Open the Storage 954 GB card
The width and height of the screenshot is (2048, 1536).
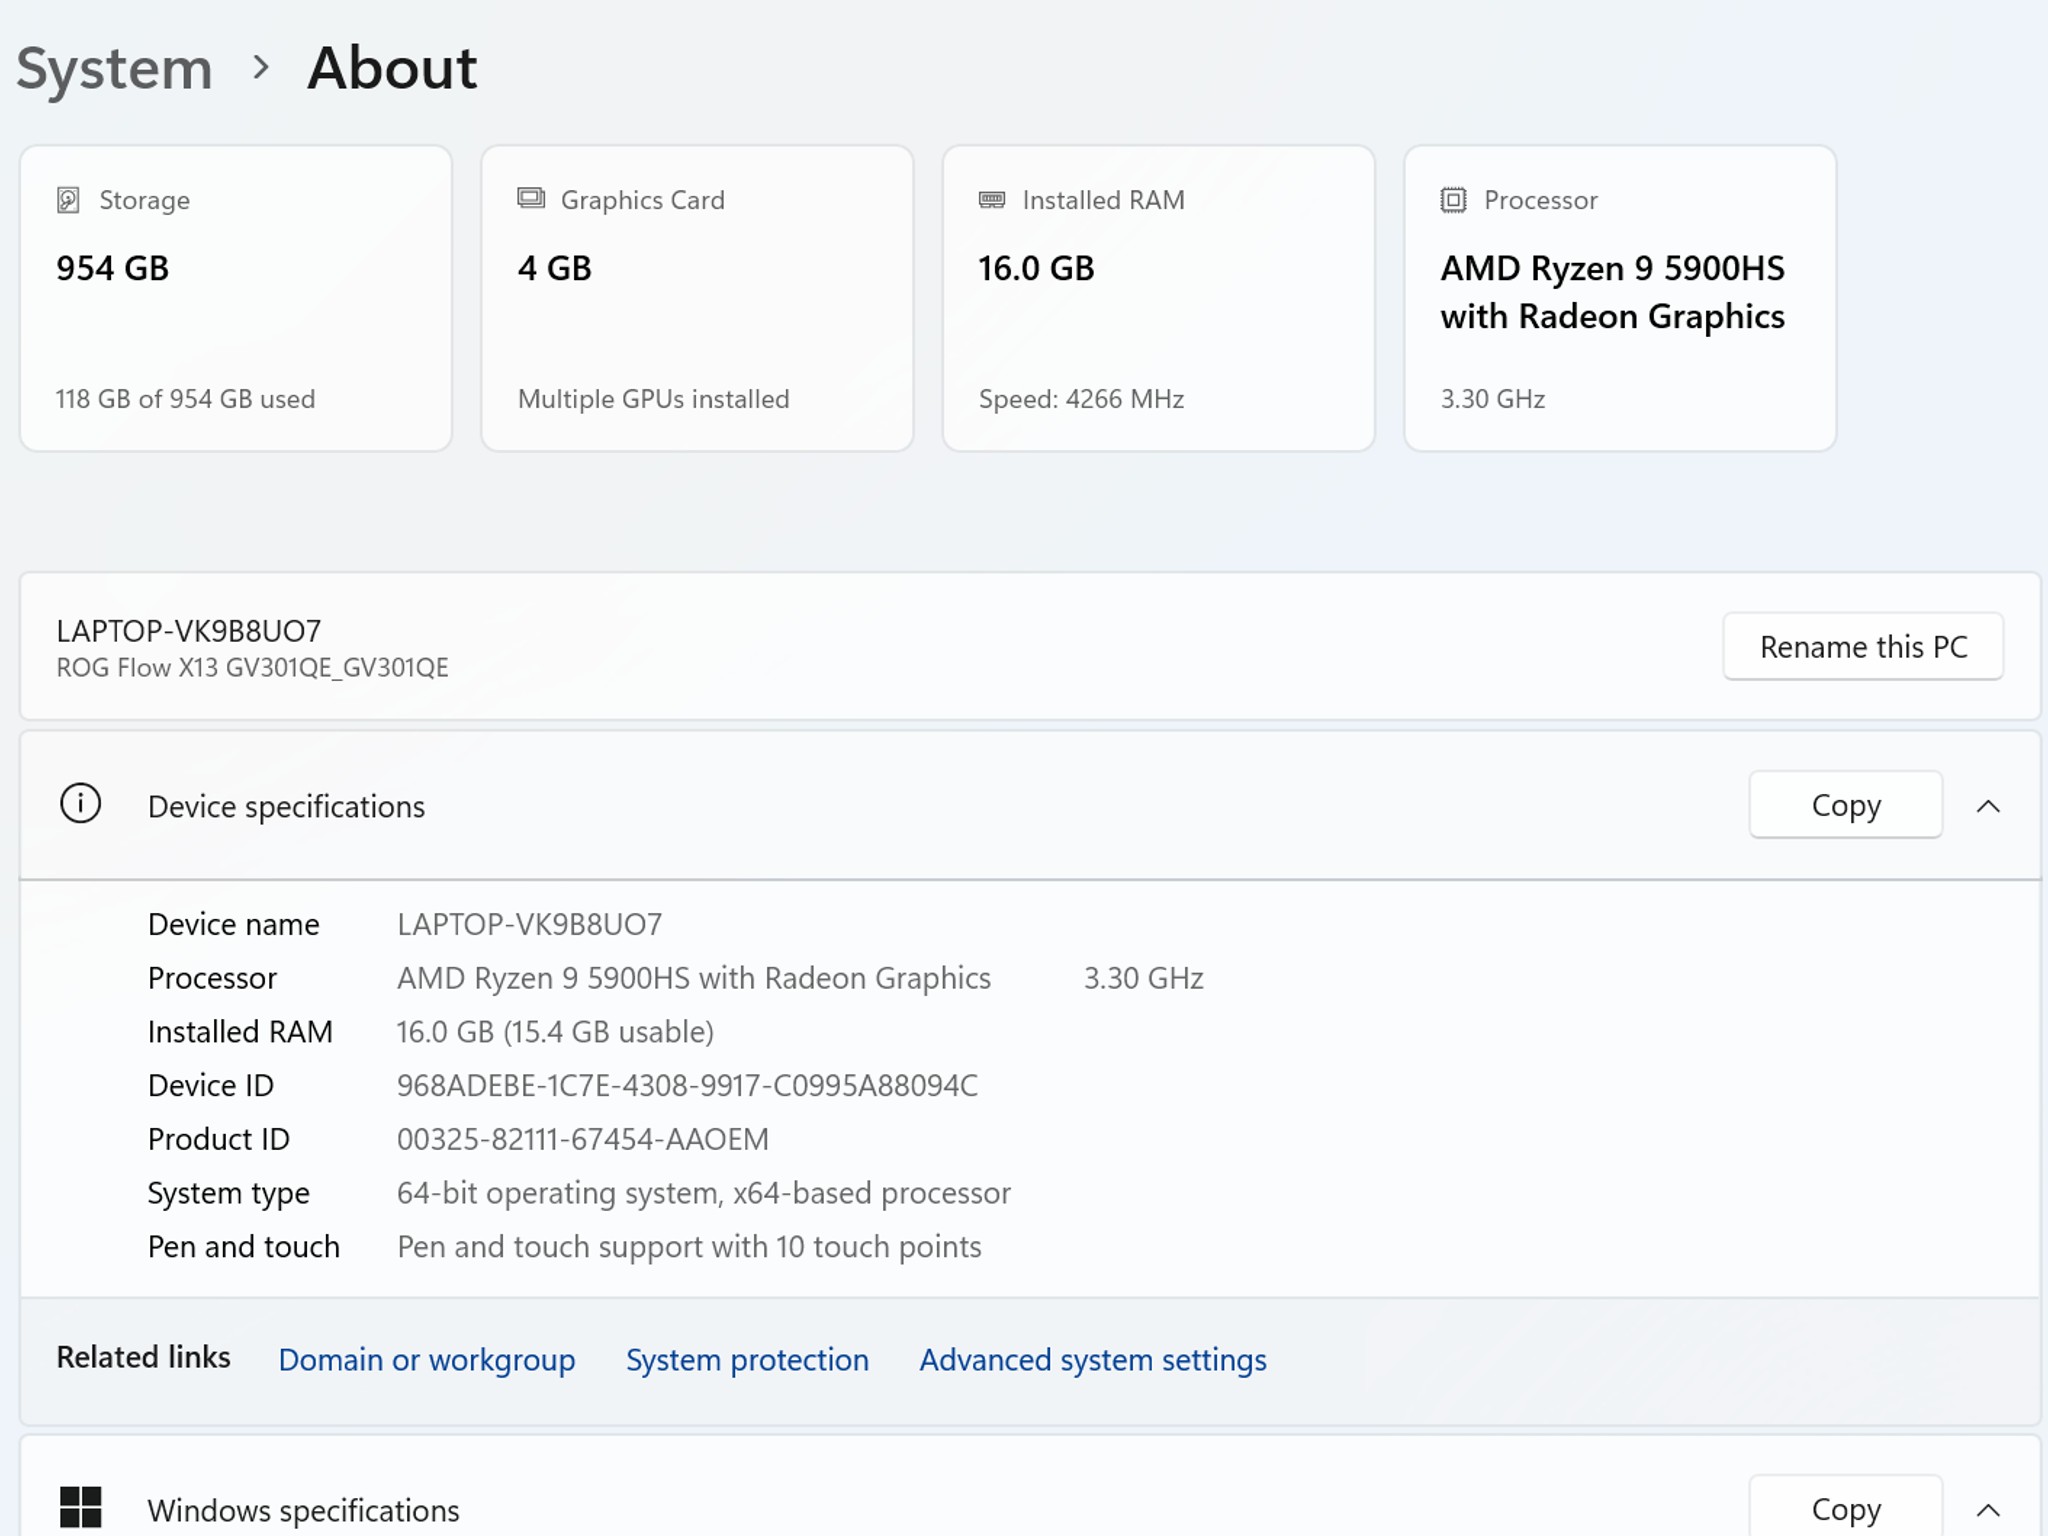pyautogui.click(x=236, y=298)
